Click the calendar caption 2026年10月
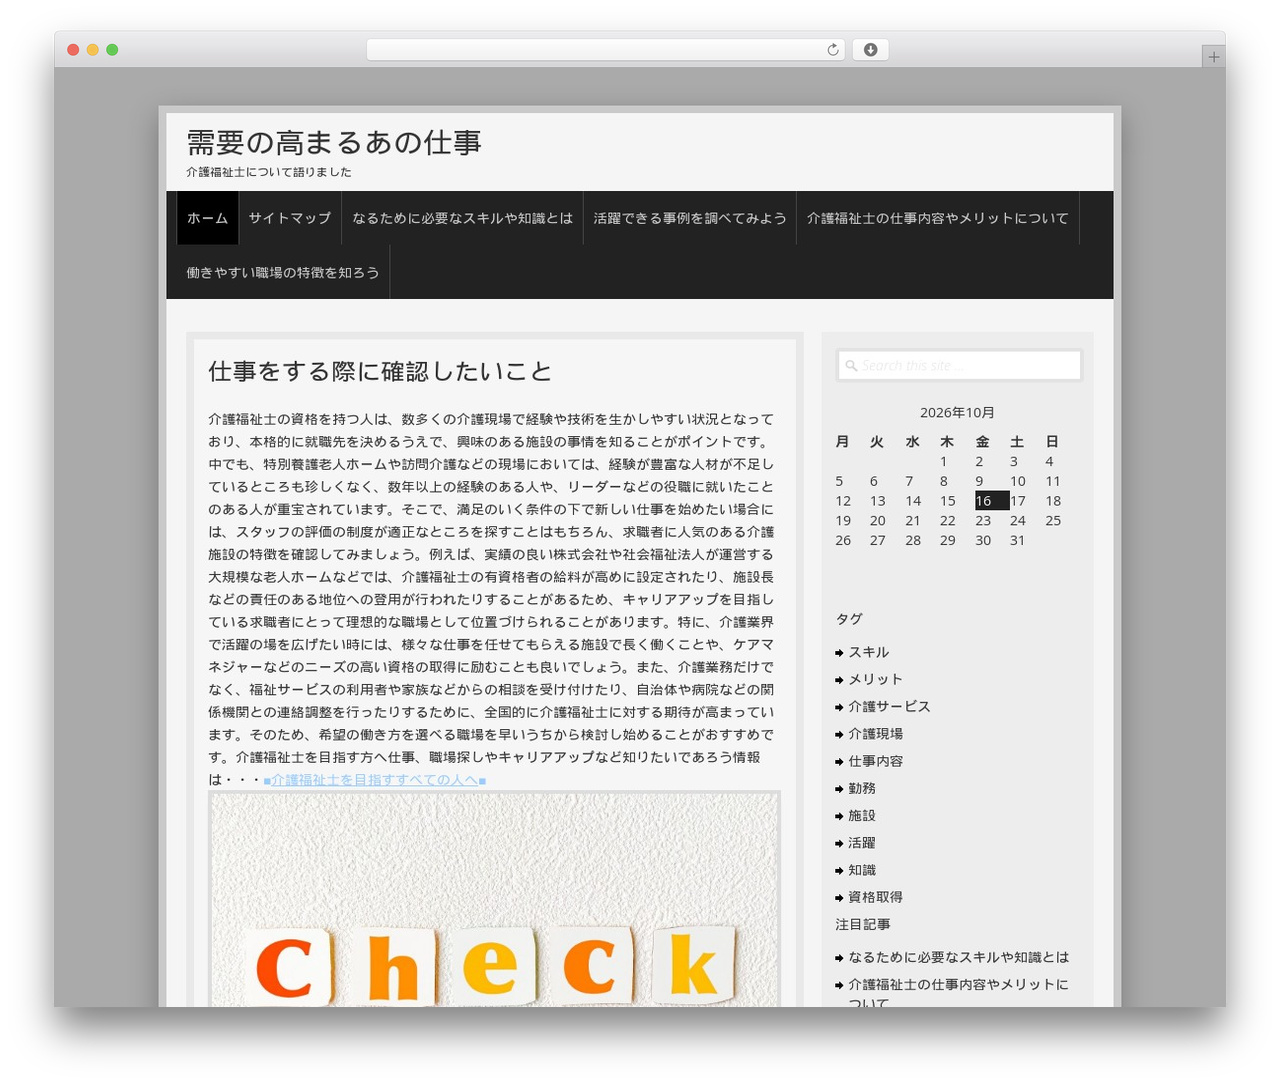This screenshot has width=1280, height=1084. pyautogui.click(x=957, y=413)
